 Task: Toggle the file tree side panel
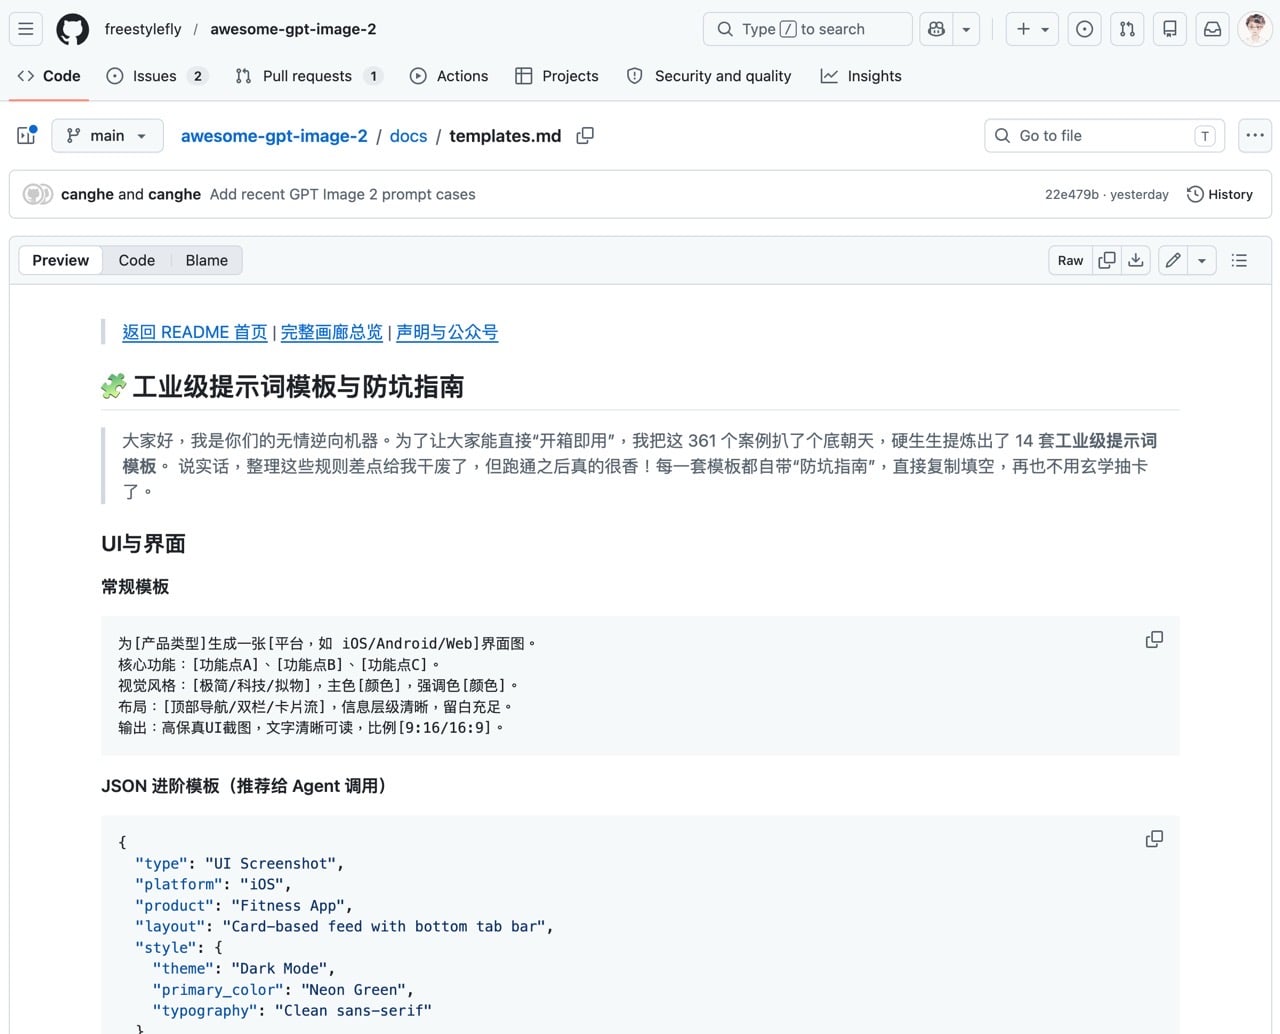pyautogui.click(x=27, y=135)
